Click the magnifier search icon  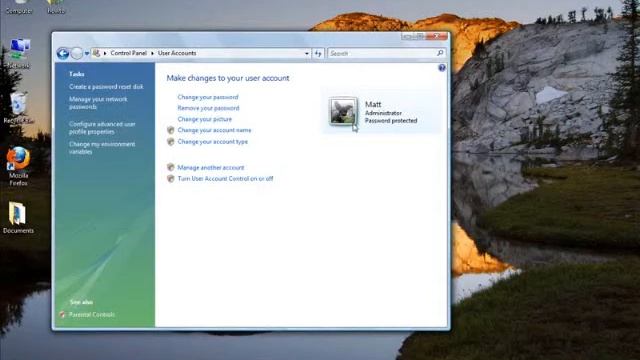440,53
